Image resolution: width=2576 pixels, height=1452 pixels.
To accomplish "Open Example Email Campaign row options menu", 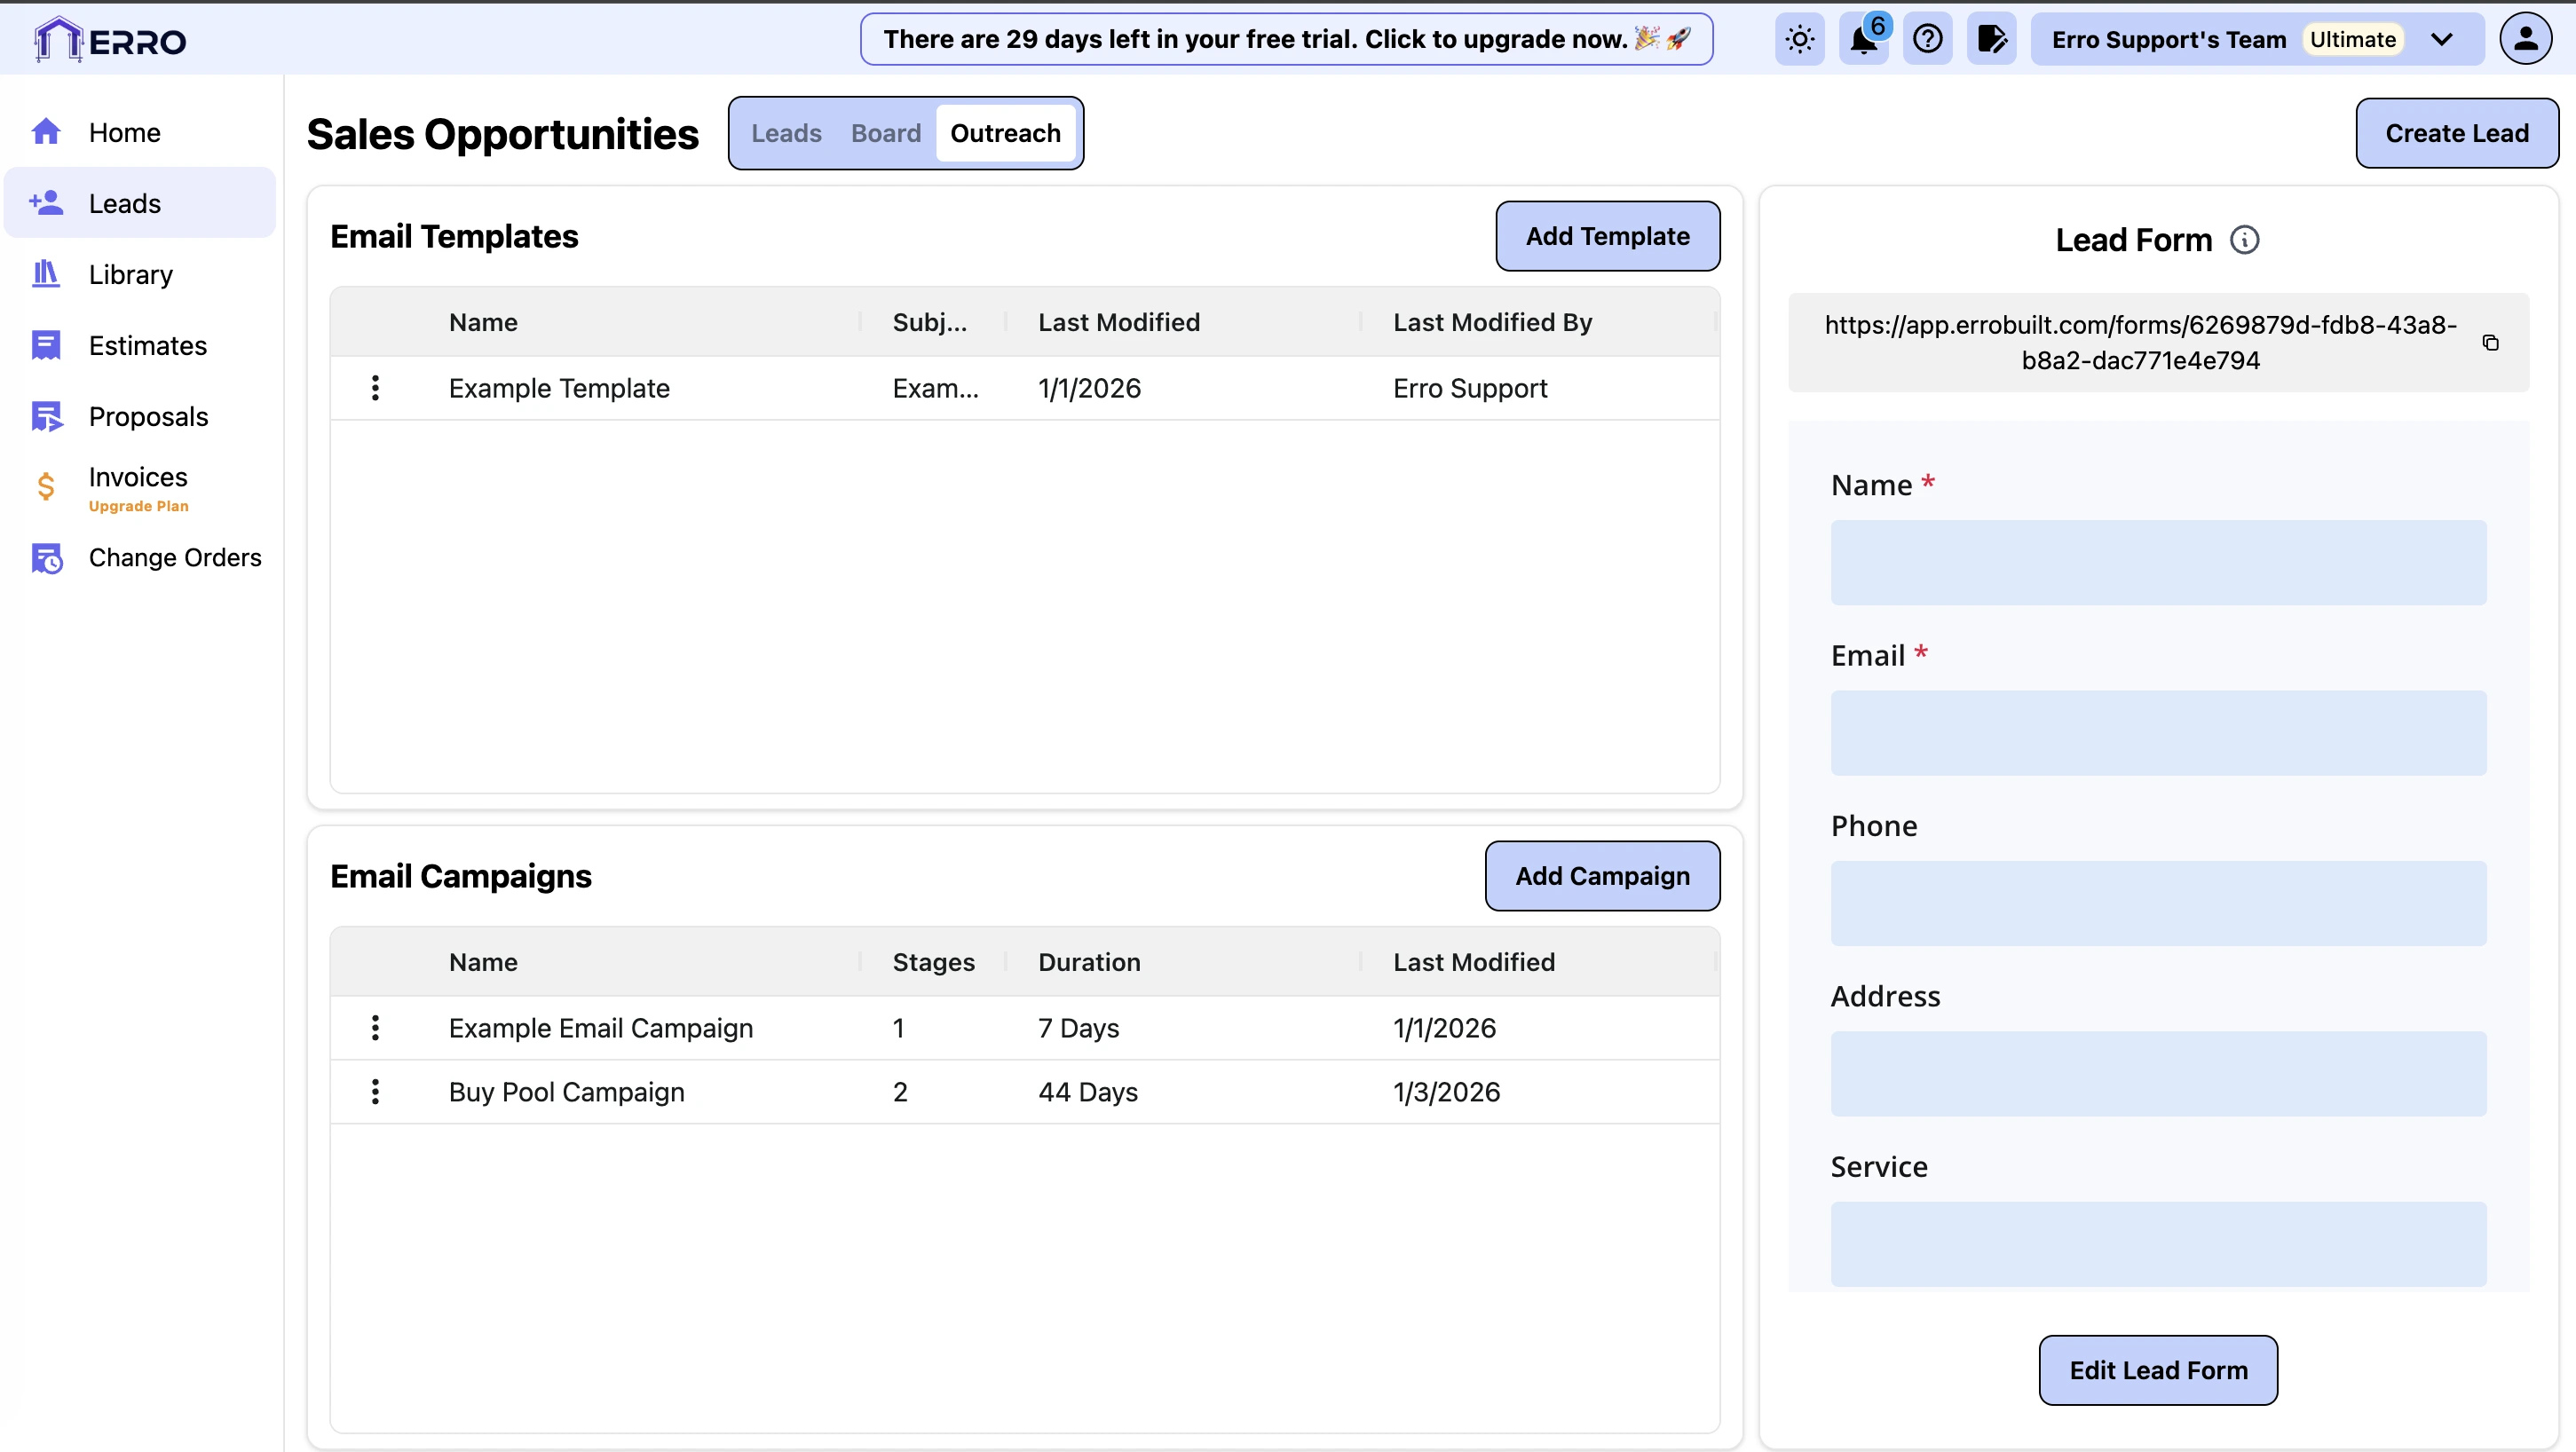I will coord(375,1028).
